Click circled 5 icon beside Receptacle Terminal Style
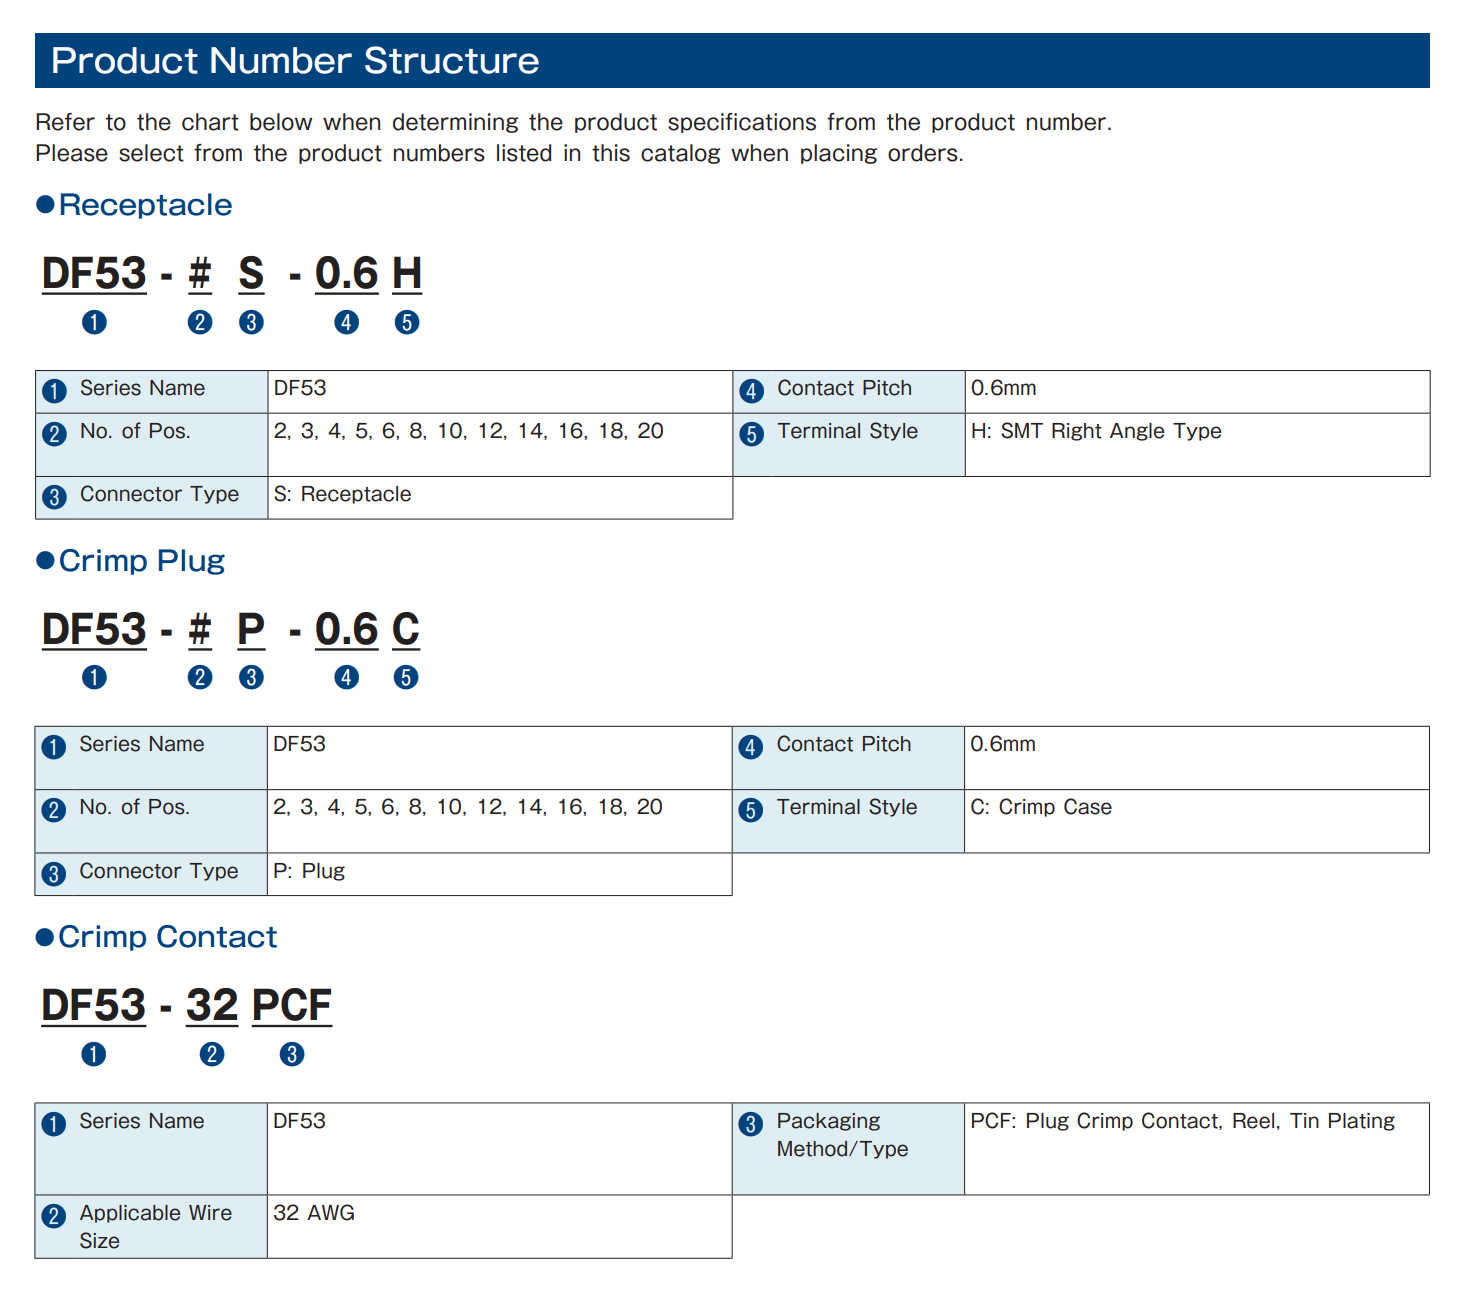This screenshot has width=1473, height=1296. coord(752,434)
